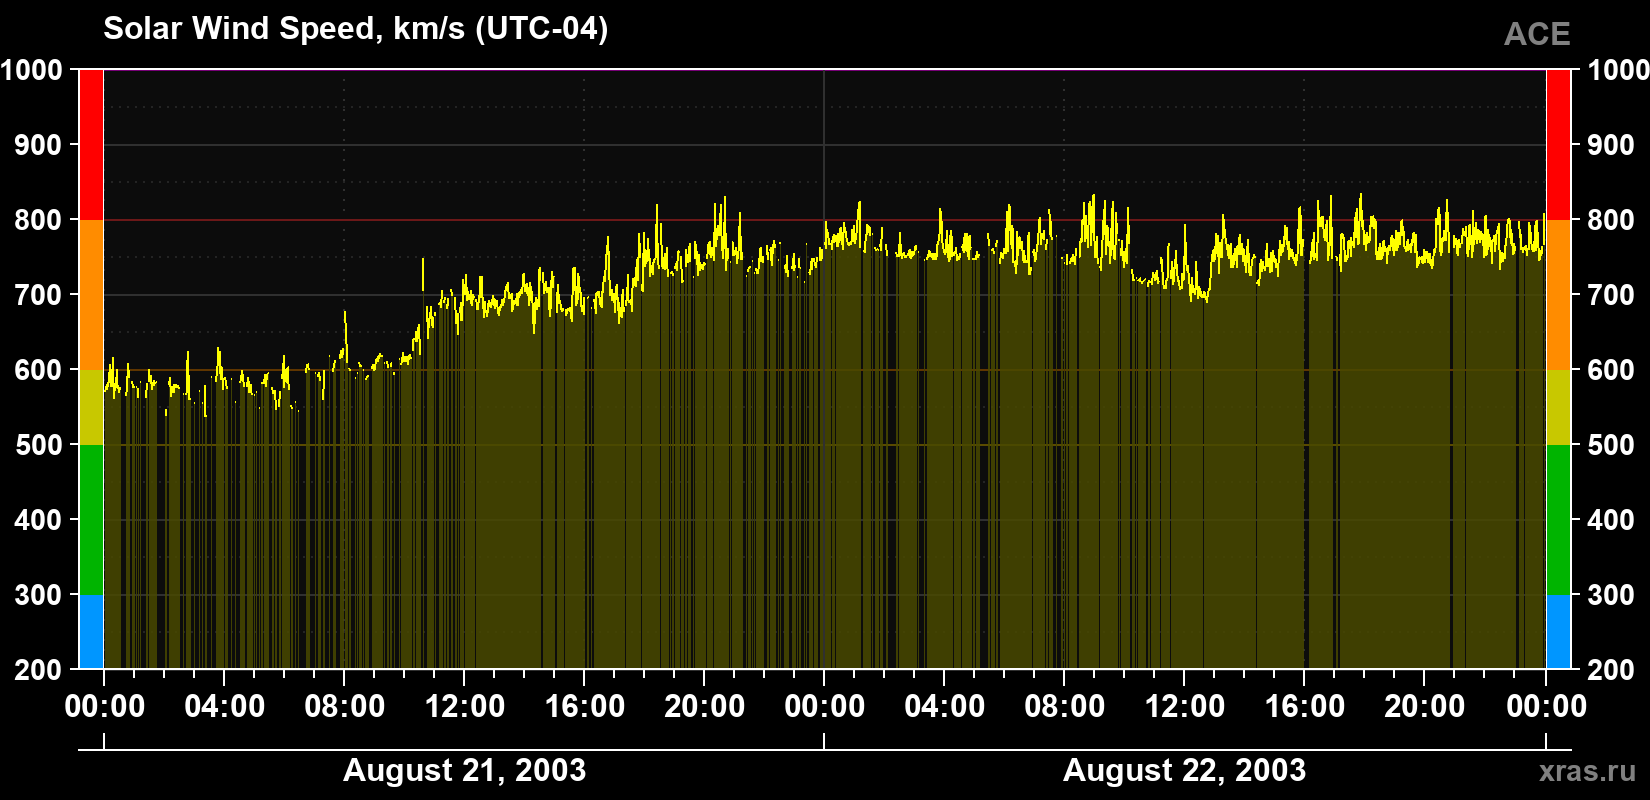The image size is (1650, 800).
Task: Click the green band on the right color scale
Action: tap(1558, 520)
